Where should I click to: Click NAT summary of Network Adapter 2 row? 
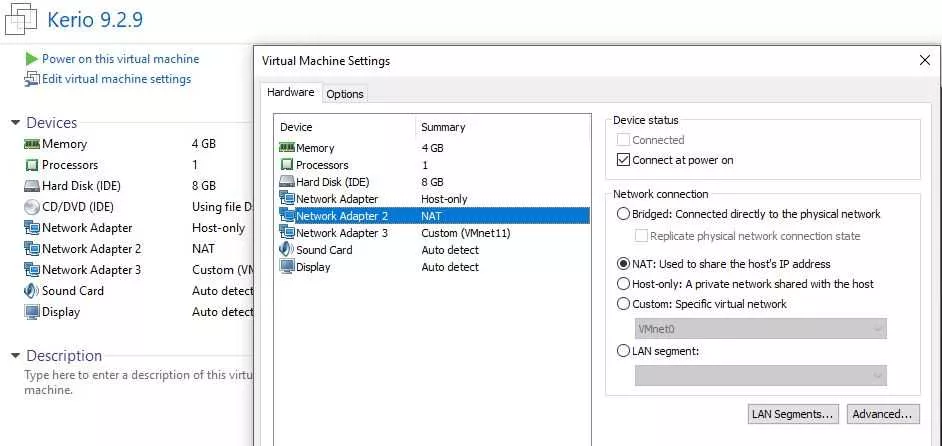pos(431,216)
